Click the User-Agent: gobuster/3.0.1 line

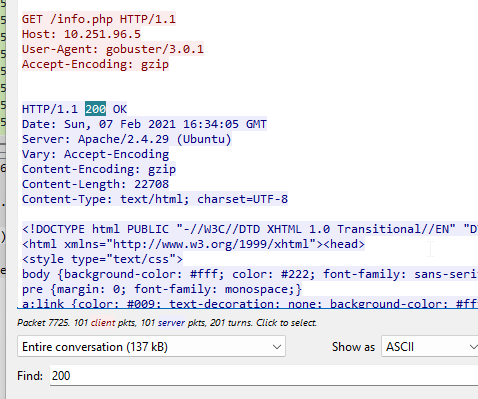coord(113,49)
